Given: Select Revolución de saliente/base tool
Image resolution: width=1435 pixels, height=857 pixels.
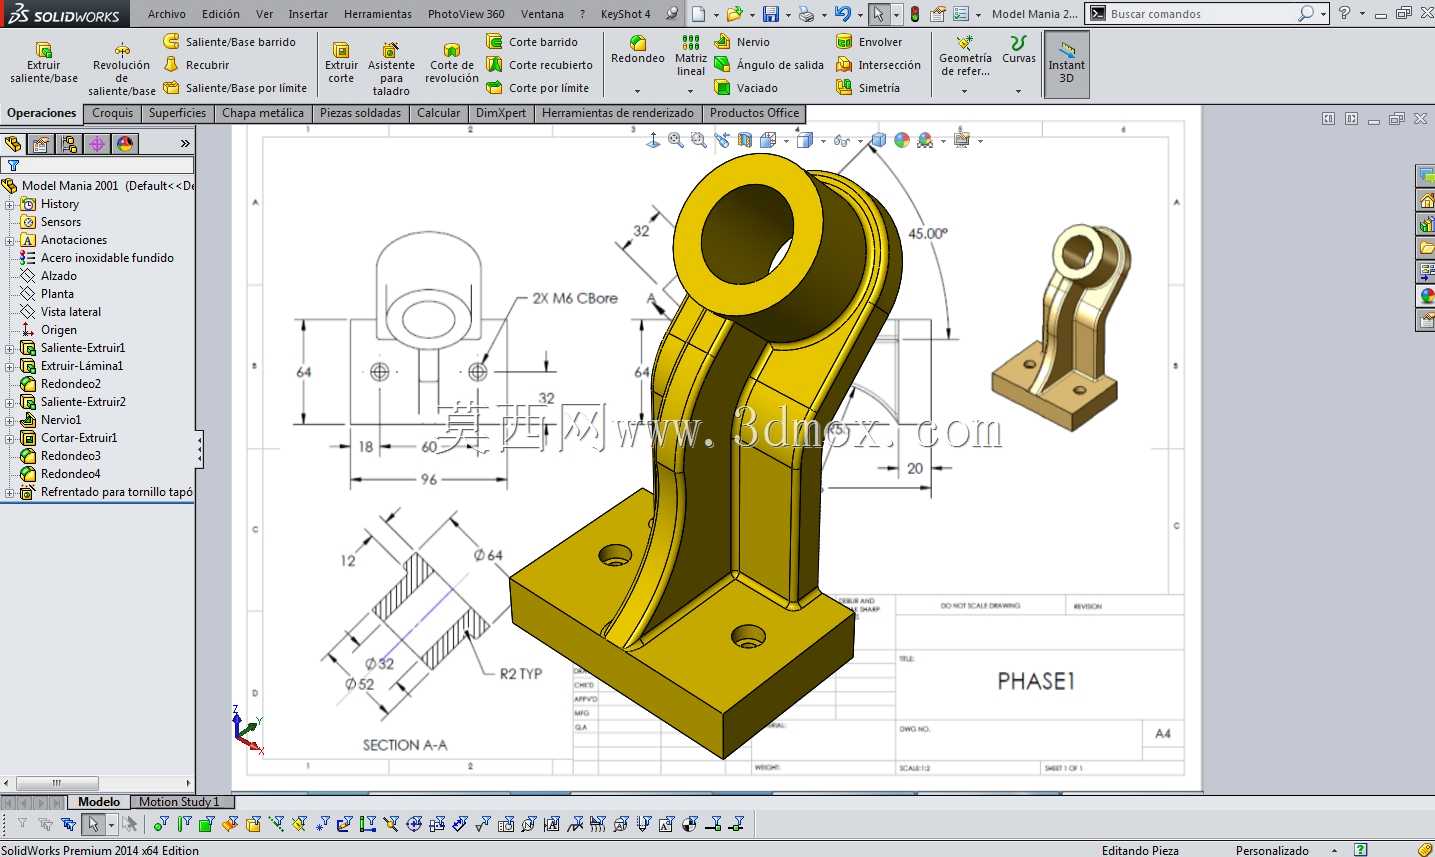Looking at the screenshot, I should (x=122, y=69).
